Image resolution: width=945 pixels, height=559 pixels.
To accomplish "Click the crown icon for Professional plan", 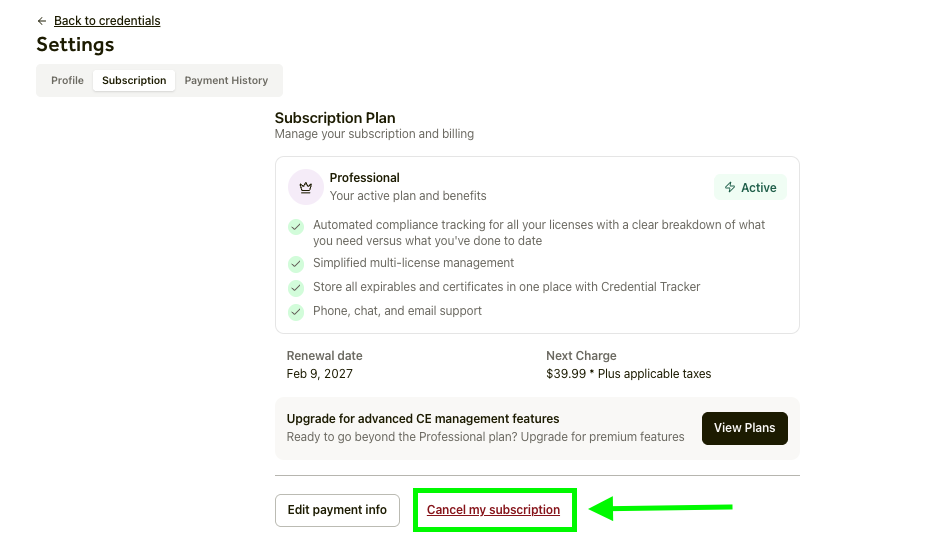I will point(306,187).
